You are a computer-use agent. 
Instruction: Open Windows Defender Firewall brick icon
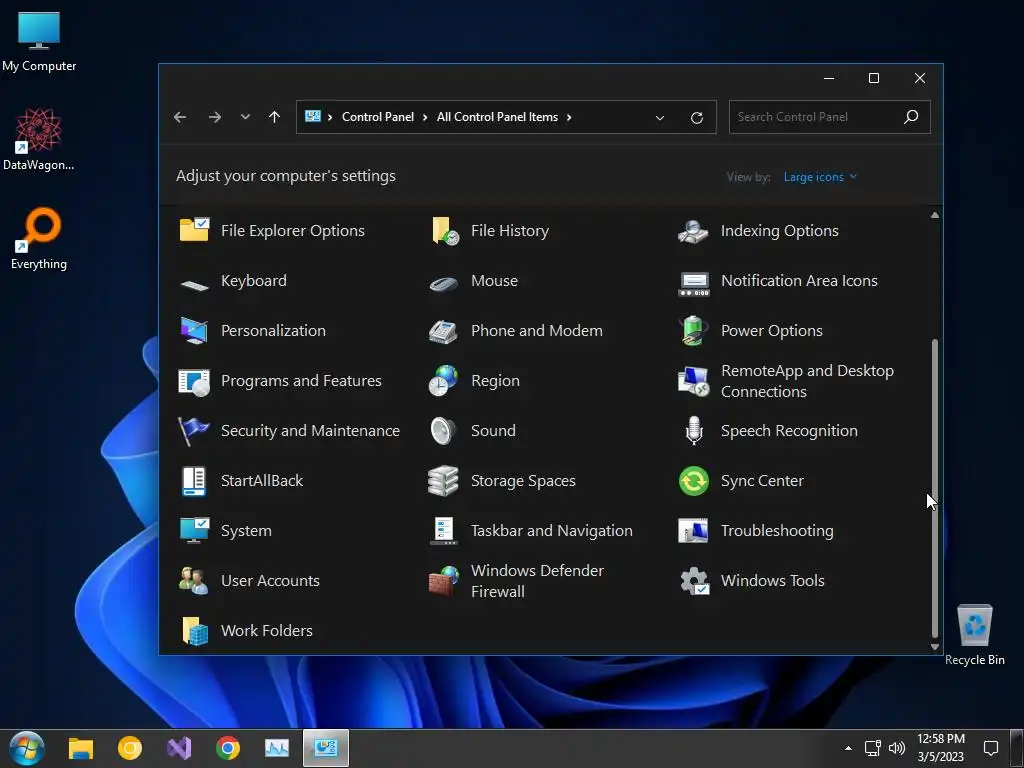[443, 581]
